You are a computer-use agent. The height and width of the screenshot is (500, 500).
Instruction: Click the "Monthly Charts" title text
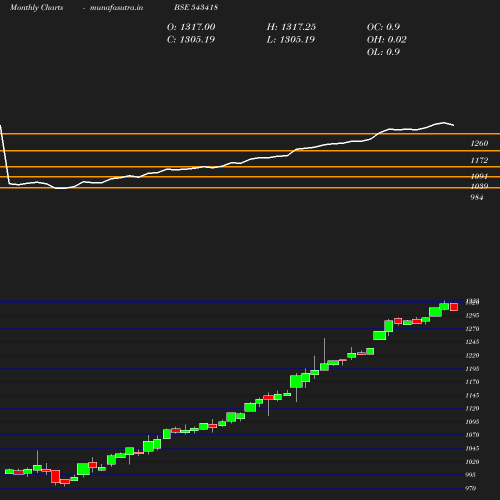[x=37, y=7]
